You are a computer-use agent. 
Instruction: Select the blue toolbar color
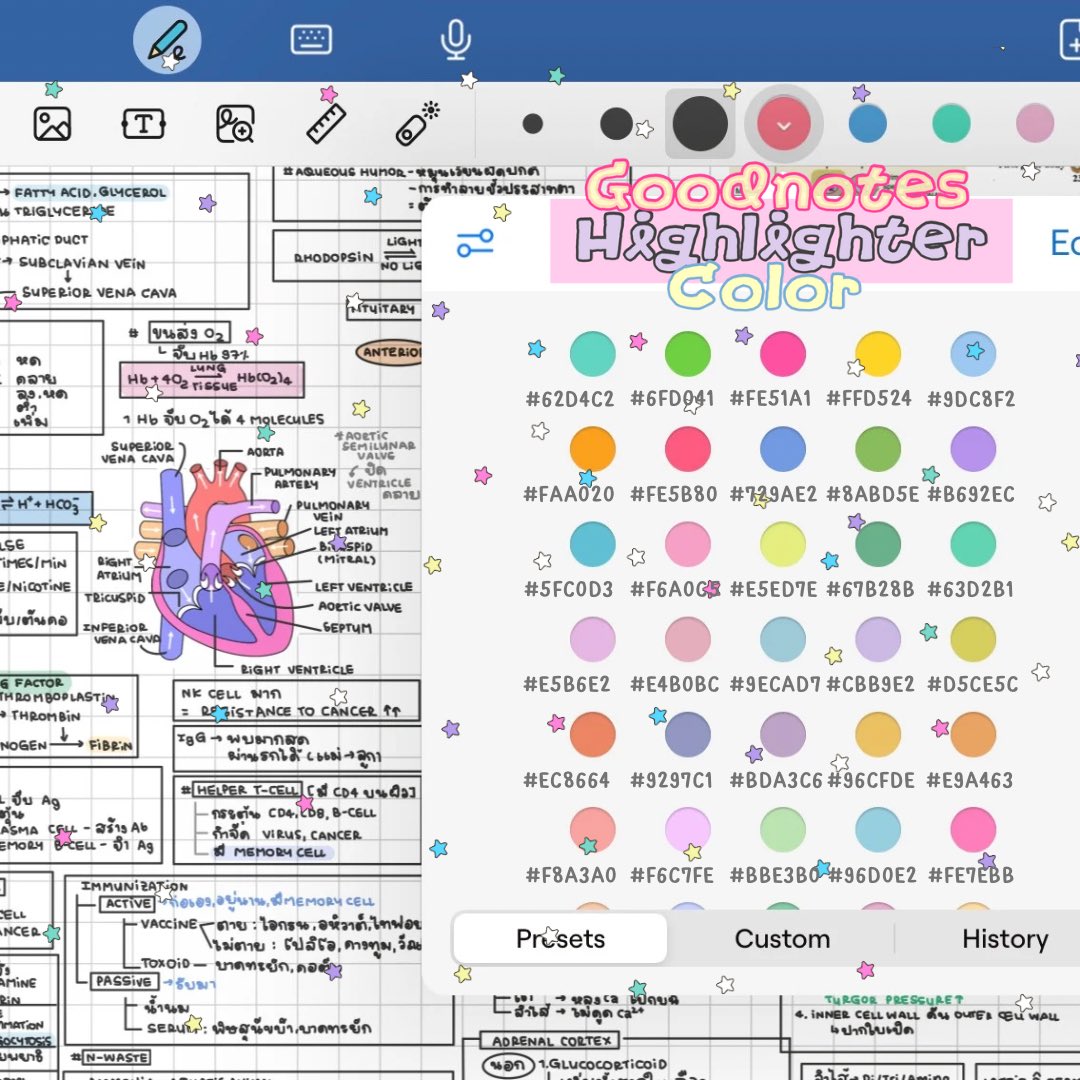point(867,124)
